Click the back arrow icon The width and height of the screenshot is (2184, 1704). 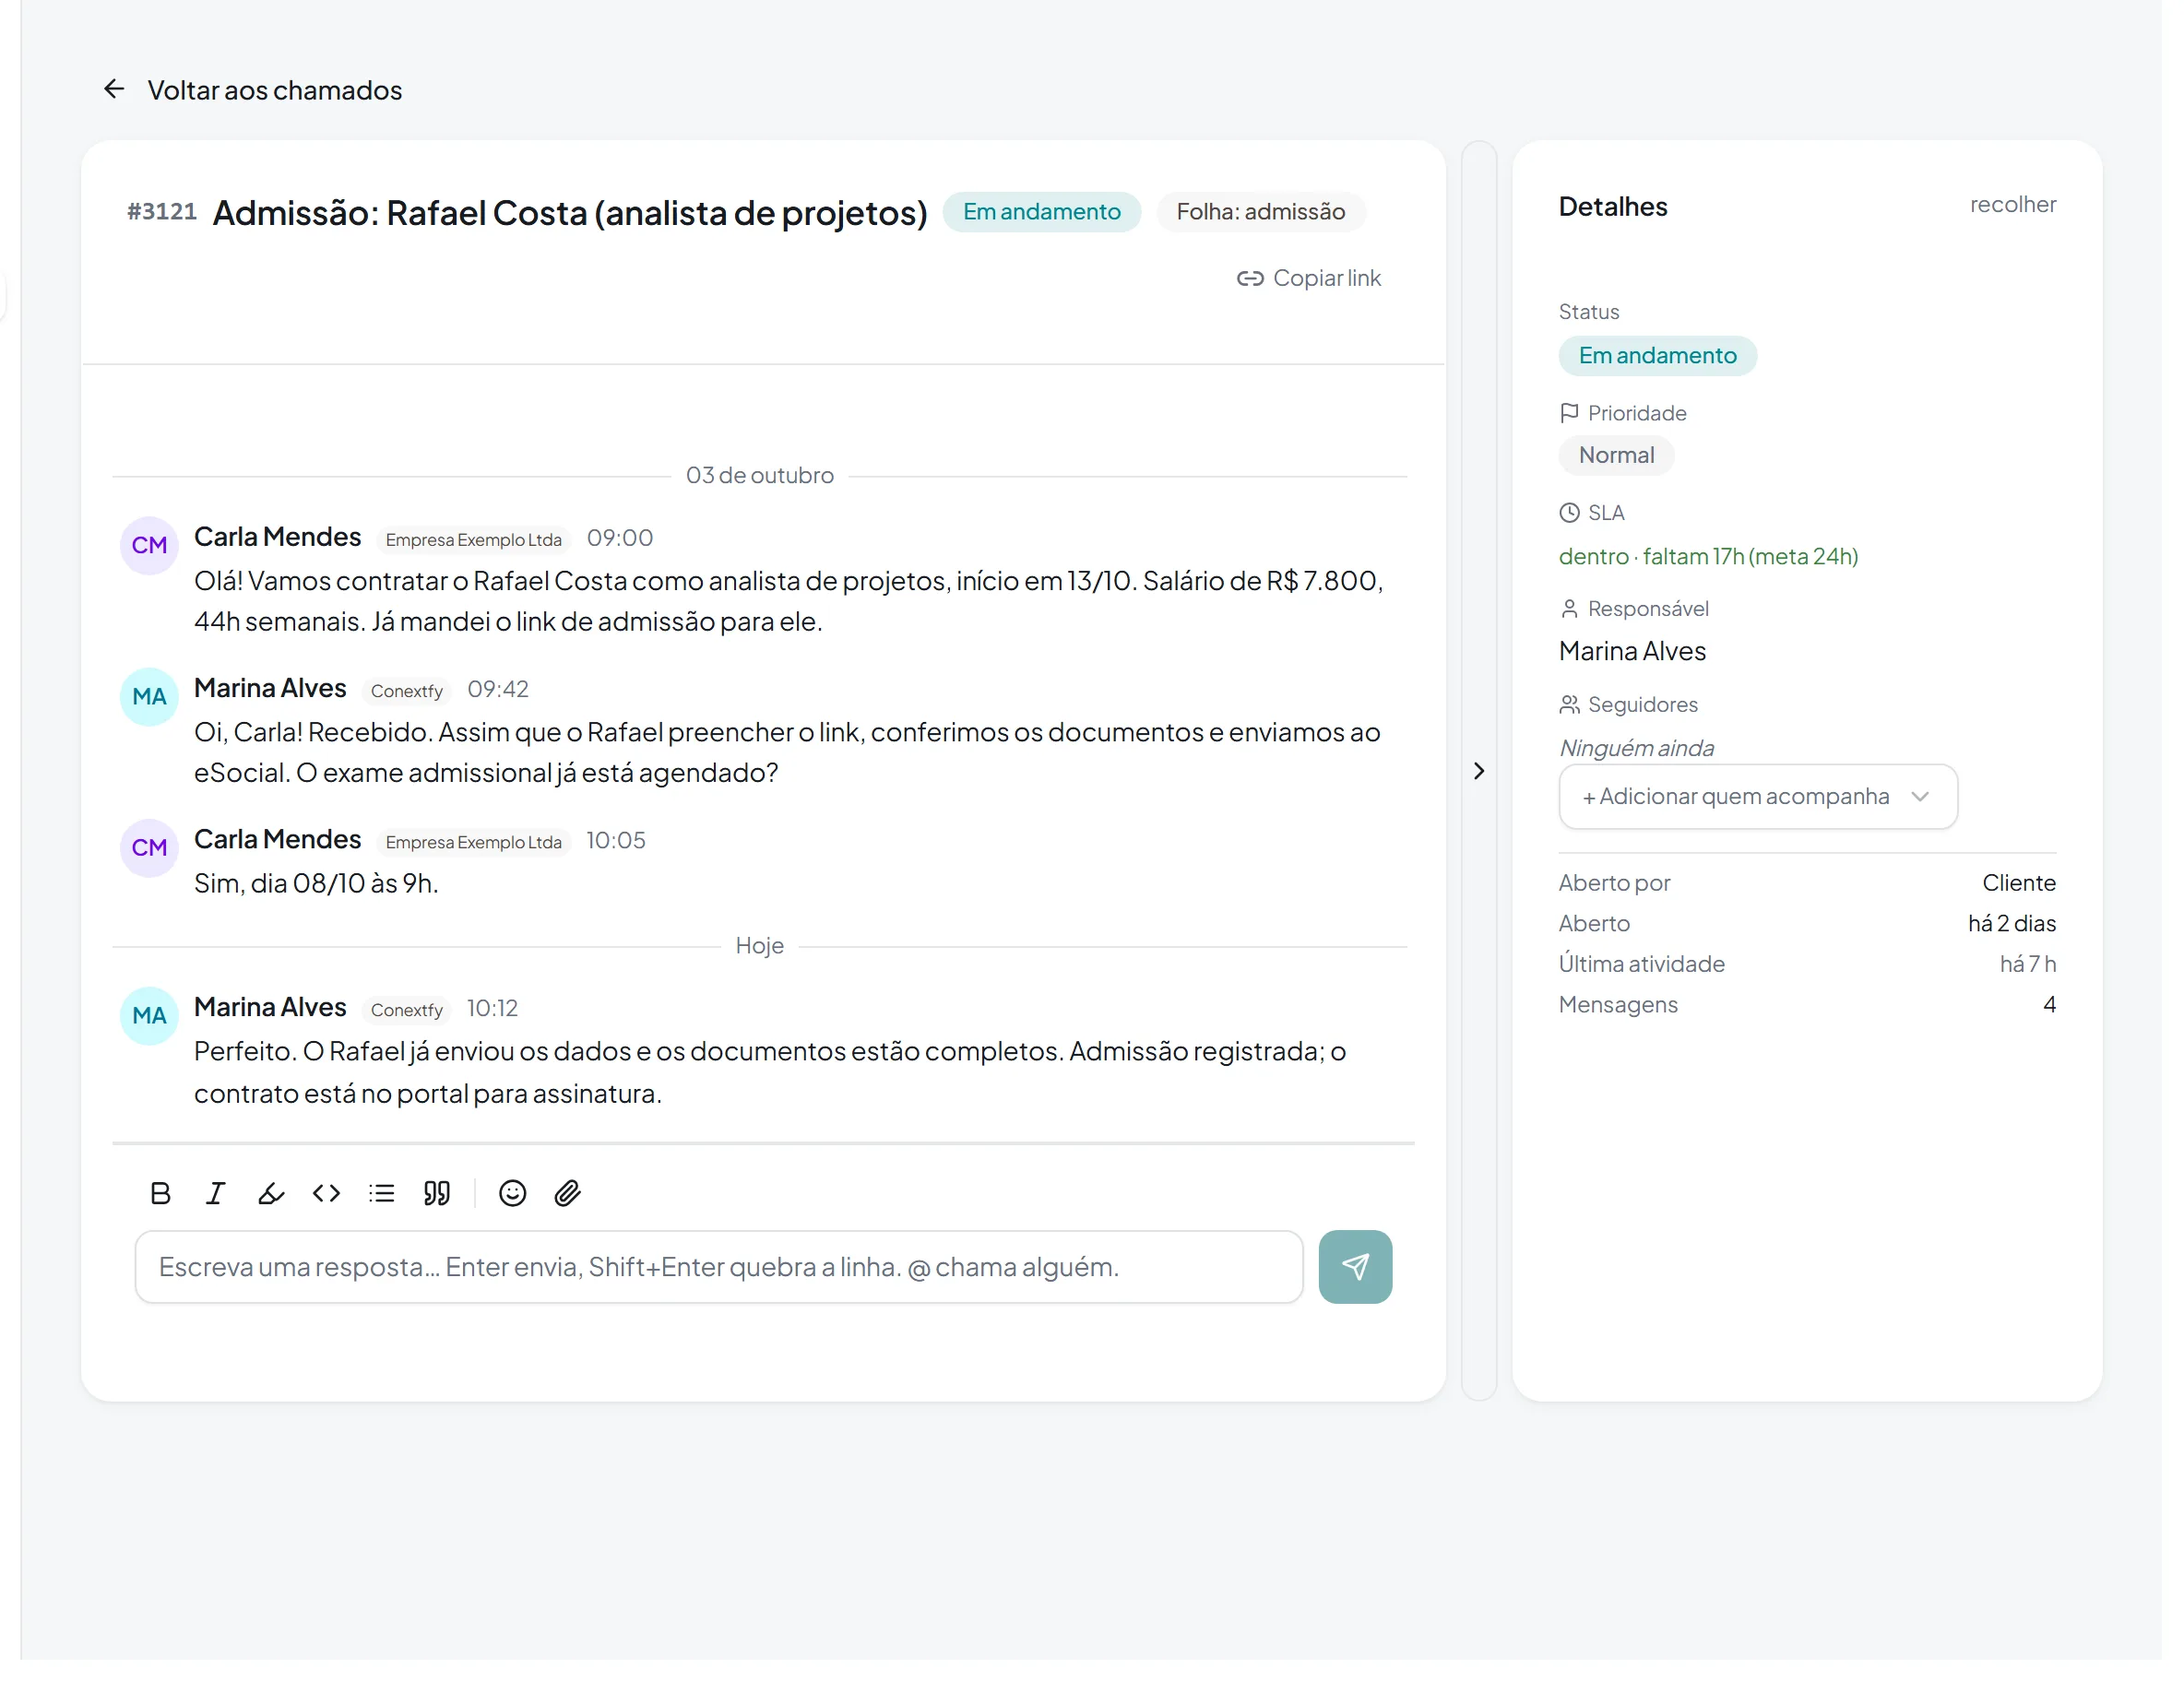[115, 90]
